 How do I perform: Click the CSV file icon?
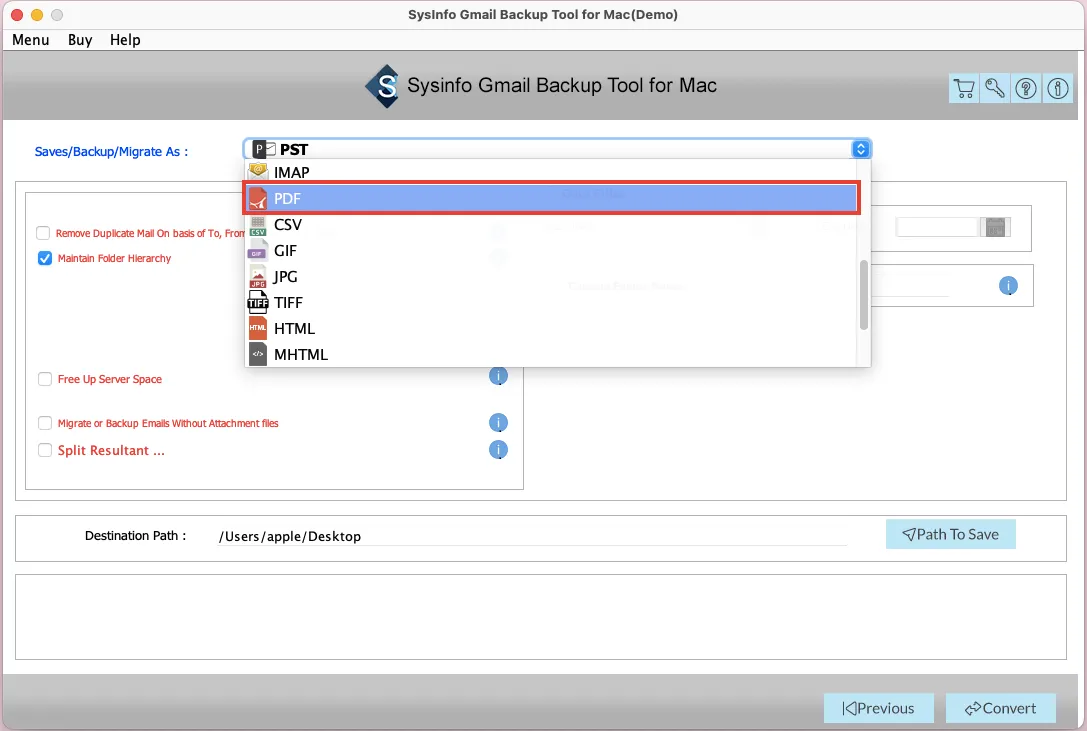point(258,225)
